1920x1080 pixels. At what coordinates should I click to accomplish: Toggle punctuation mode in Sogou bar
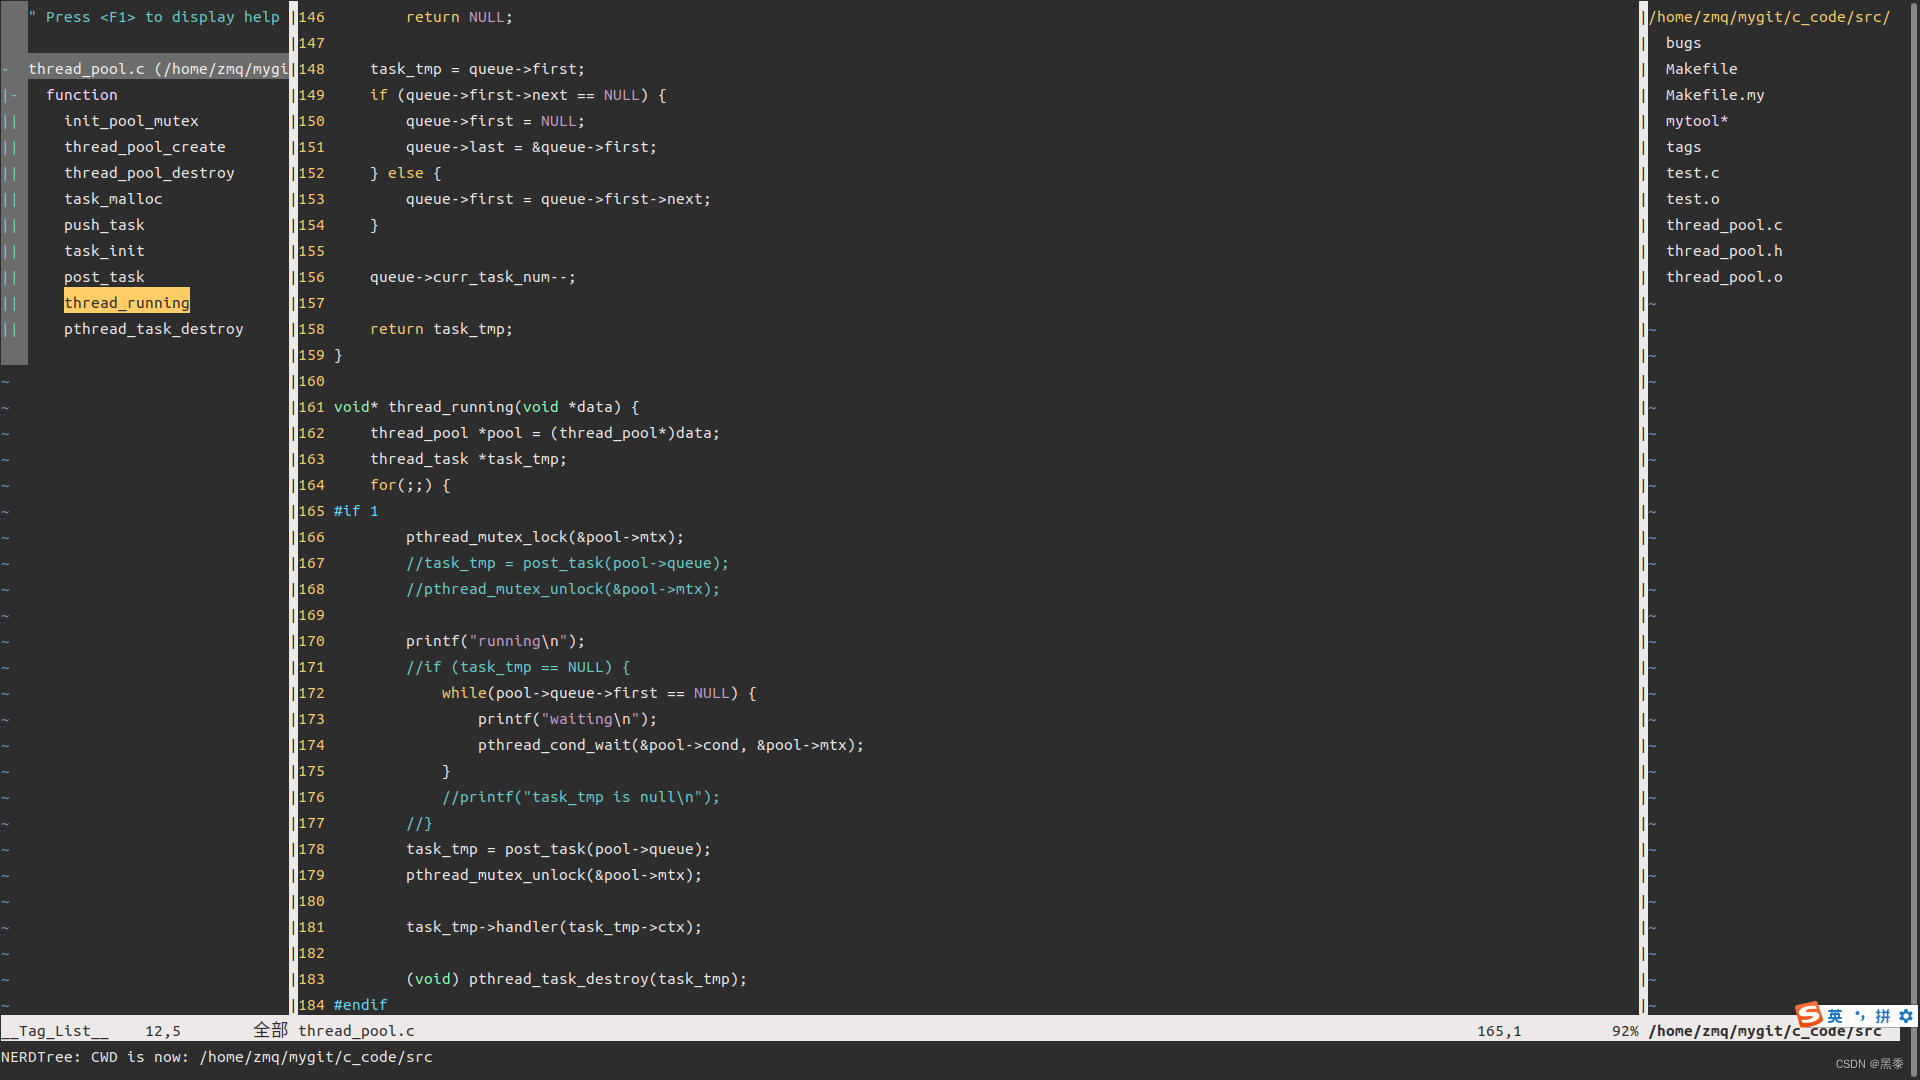(x=1860, y=1016)
